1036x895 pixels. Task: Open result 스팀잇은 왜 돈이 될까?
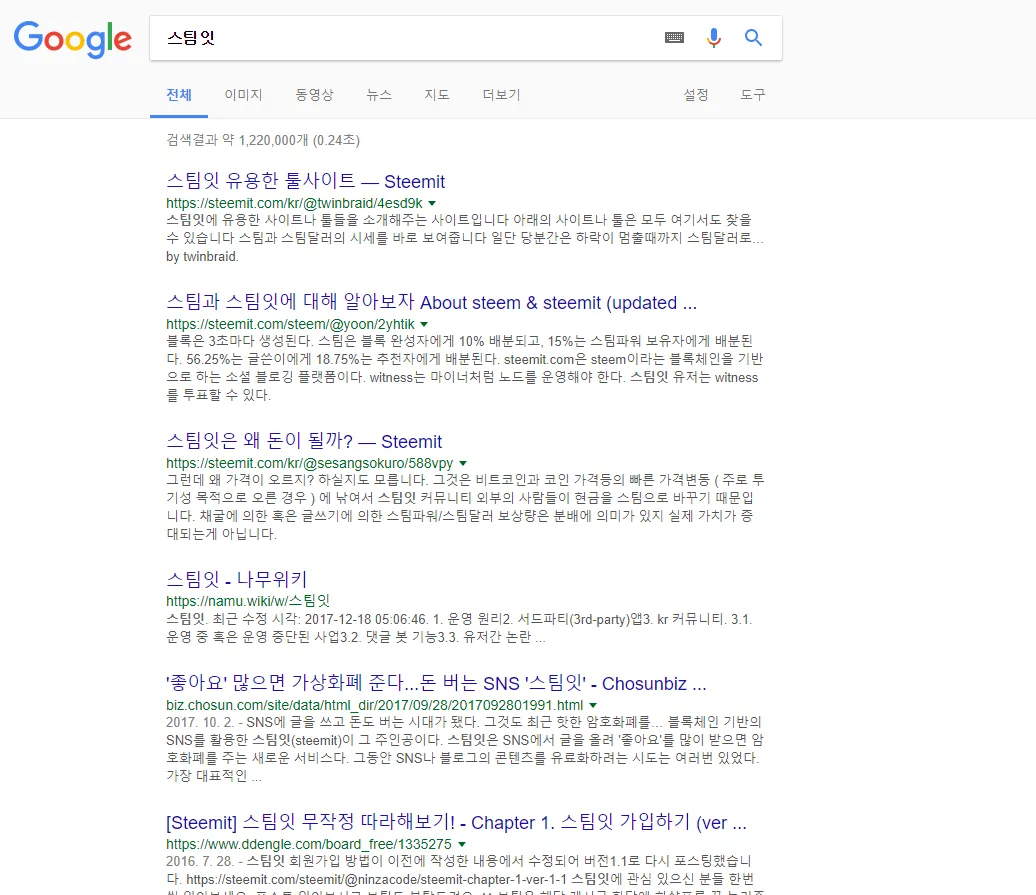coord(304,441)
